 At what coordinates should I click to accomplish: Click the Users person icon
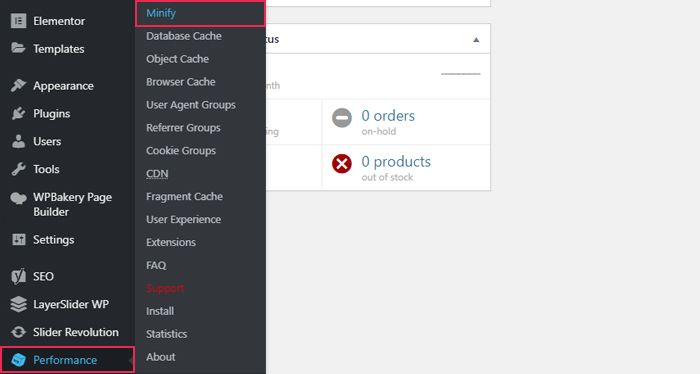pyautogui.click(x=18, y=141)
